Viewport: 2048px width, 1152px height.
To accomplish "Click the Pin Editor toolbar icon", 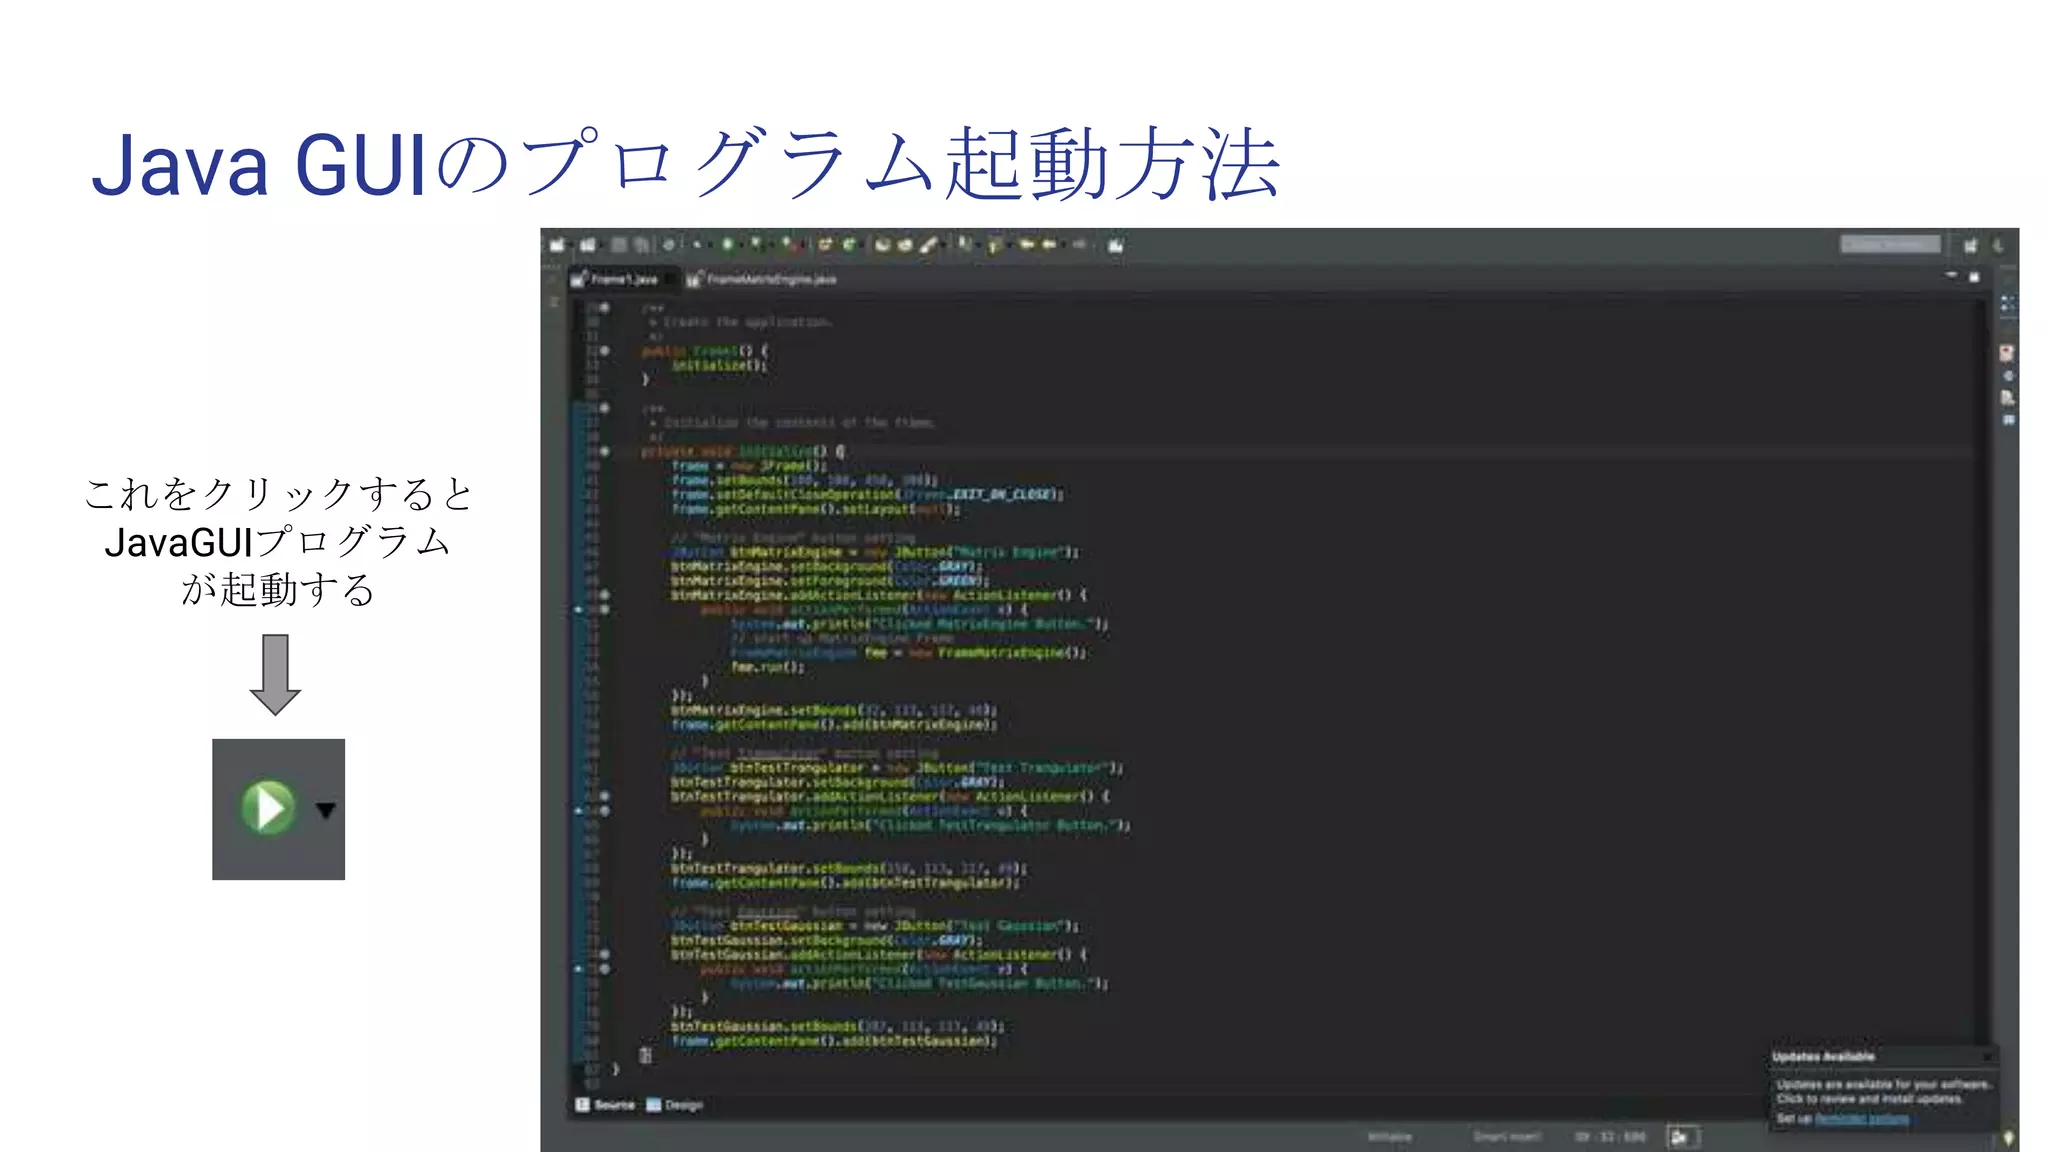I will [x=1115, y=245].
